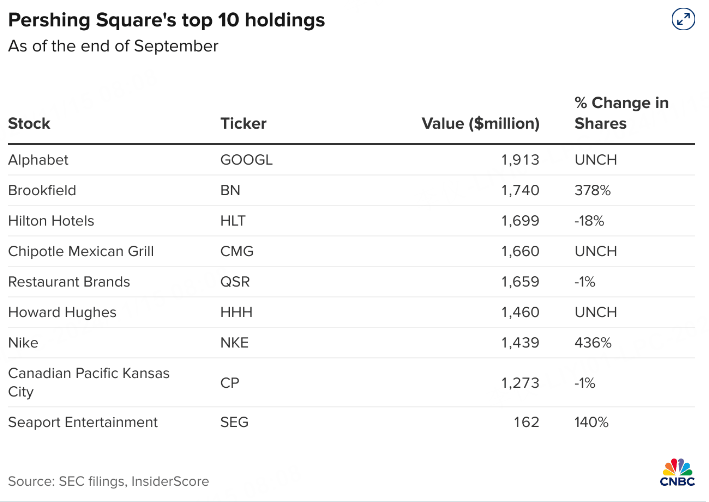Select the Hilton Hotels row
The height and width of the screenshot is (502, 709).
[52, 221]
